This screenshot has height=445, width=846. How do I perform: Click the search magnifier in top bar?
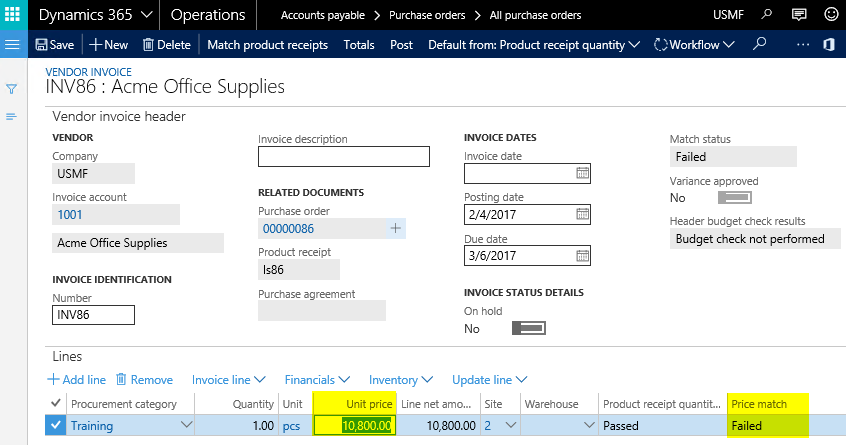click(x=767, y=15)
